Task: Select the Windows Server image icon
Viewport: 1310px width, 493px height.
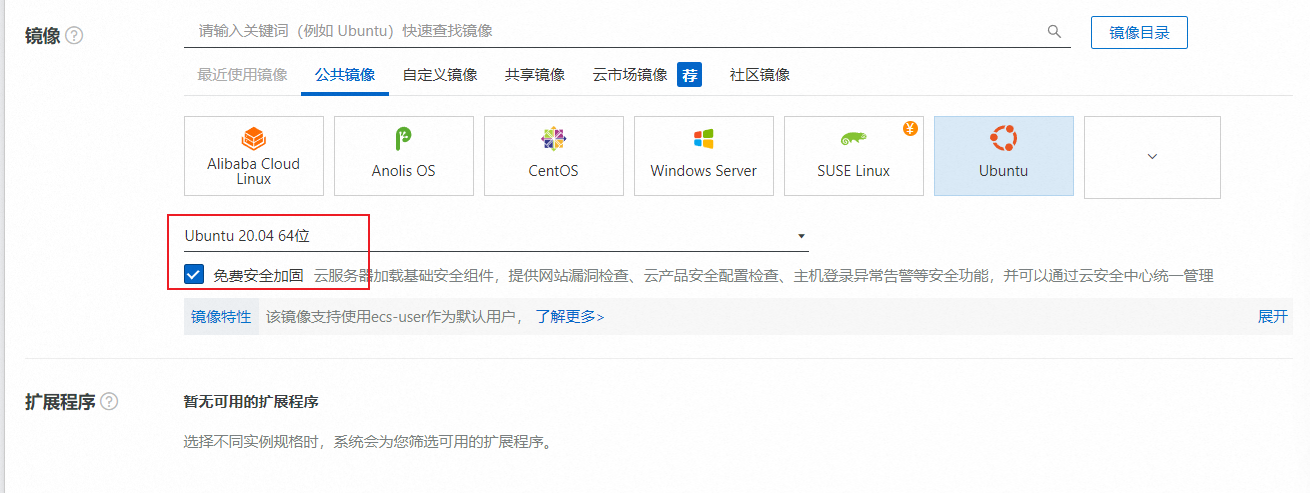Action: click(x=703, y=138)
